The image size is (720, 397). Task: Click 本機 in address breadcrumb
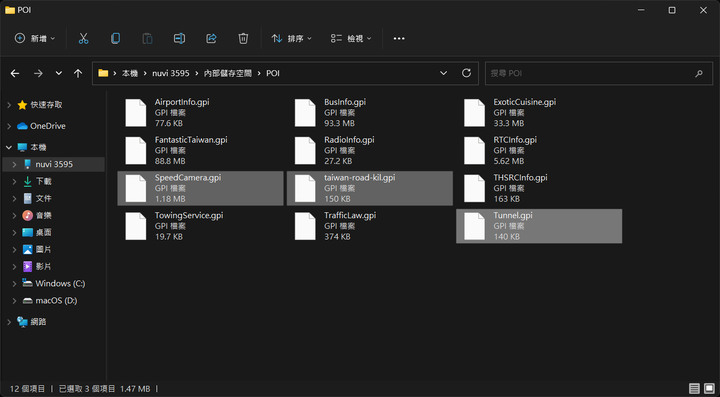click(130, 73)
